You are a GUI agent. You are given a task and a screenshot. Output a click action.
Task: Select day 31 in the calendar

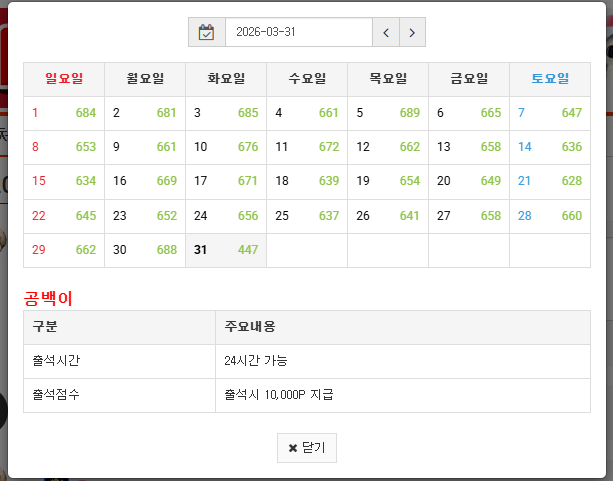tap(201, 250)
